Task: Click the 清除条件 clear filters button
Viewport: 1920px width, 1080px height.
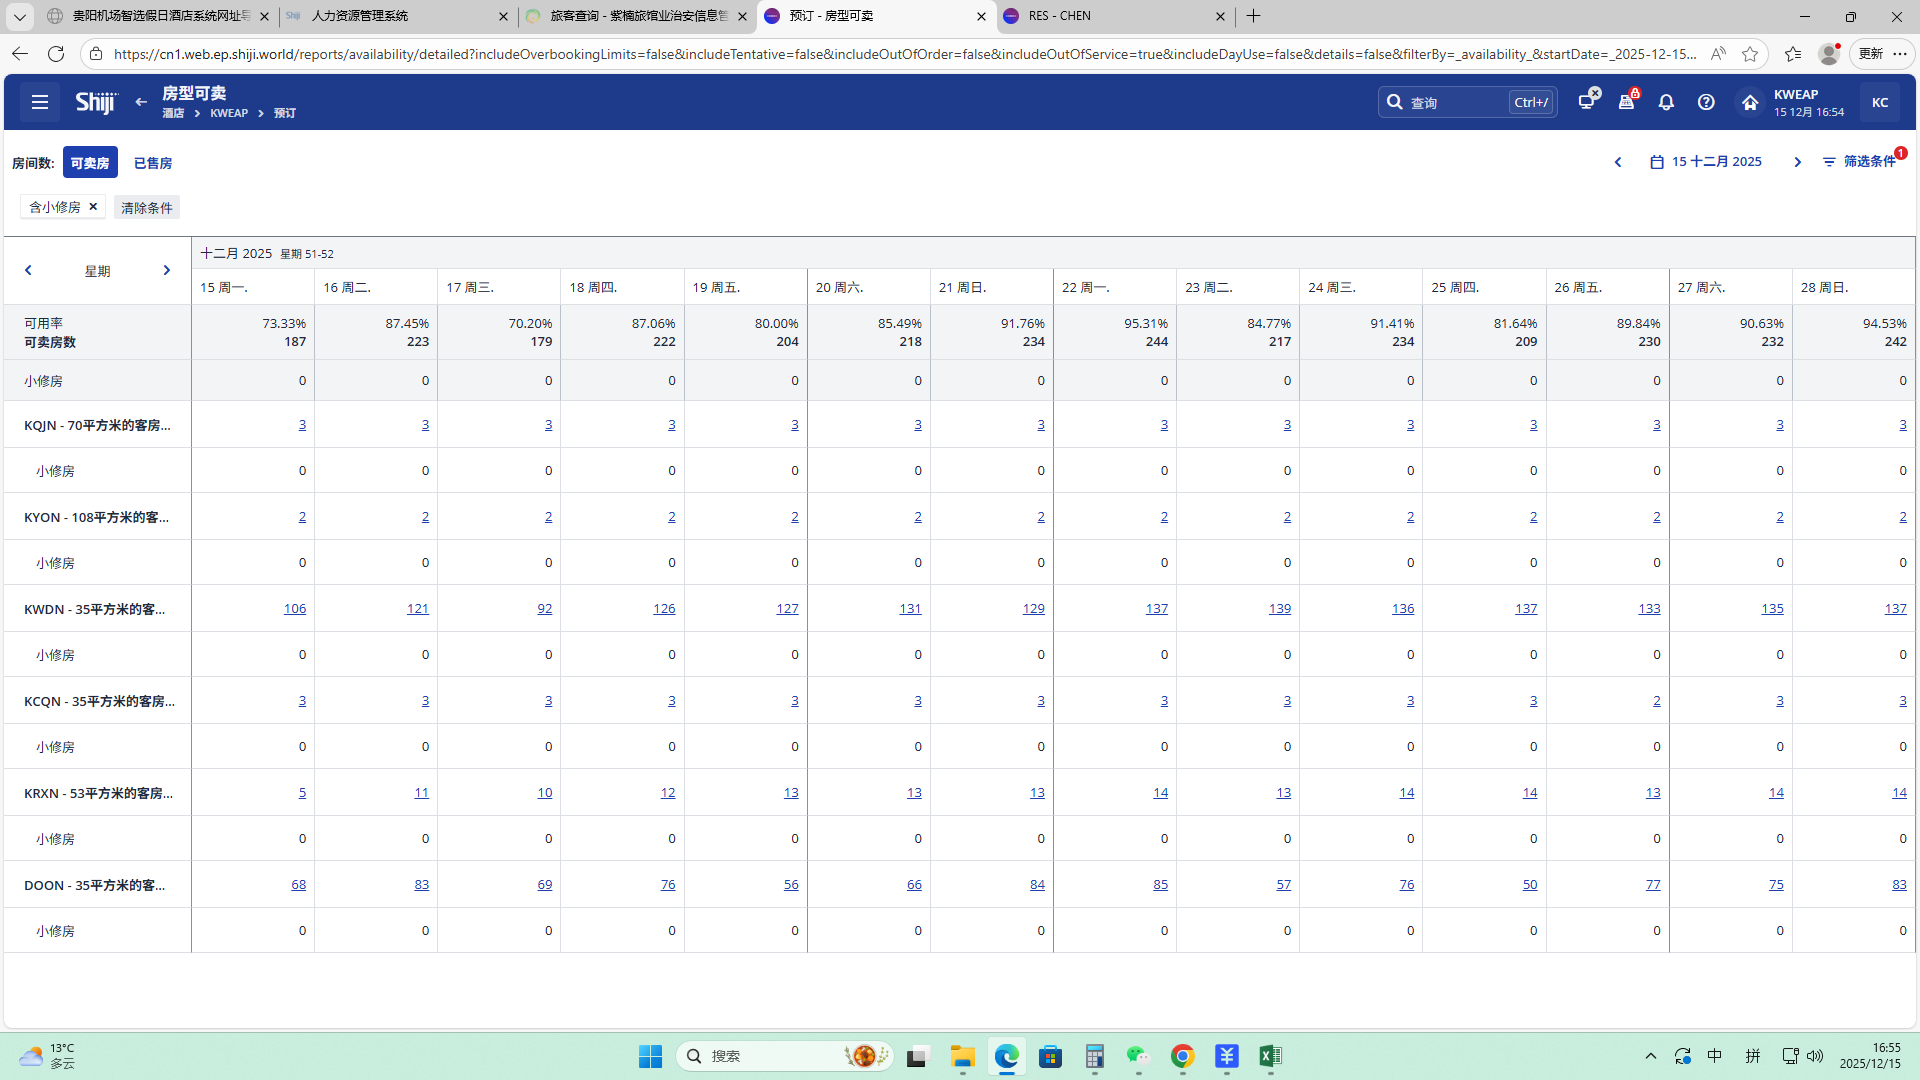Action: click(x=147, y=208)
